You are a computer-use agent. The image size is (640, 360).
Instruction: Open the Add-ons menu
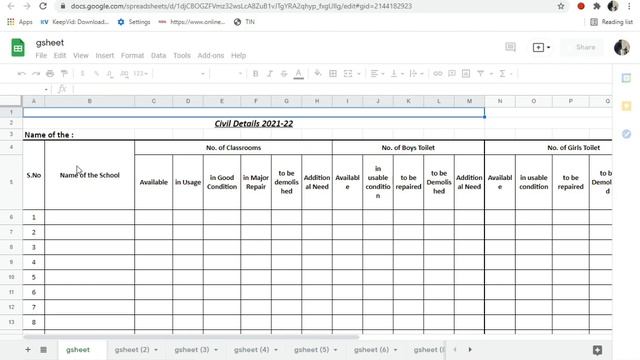211,56
